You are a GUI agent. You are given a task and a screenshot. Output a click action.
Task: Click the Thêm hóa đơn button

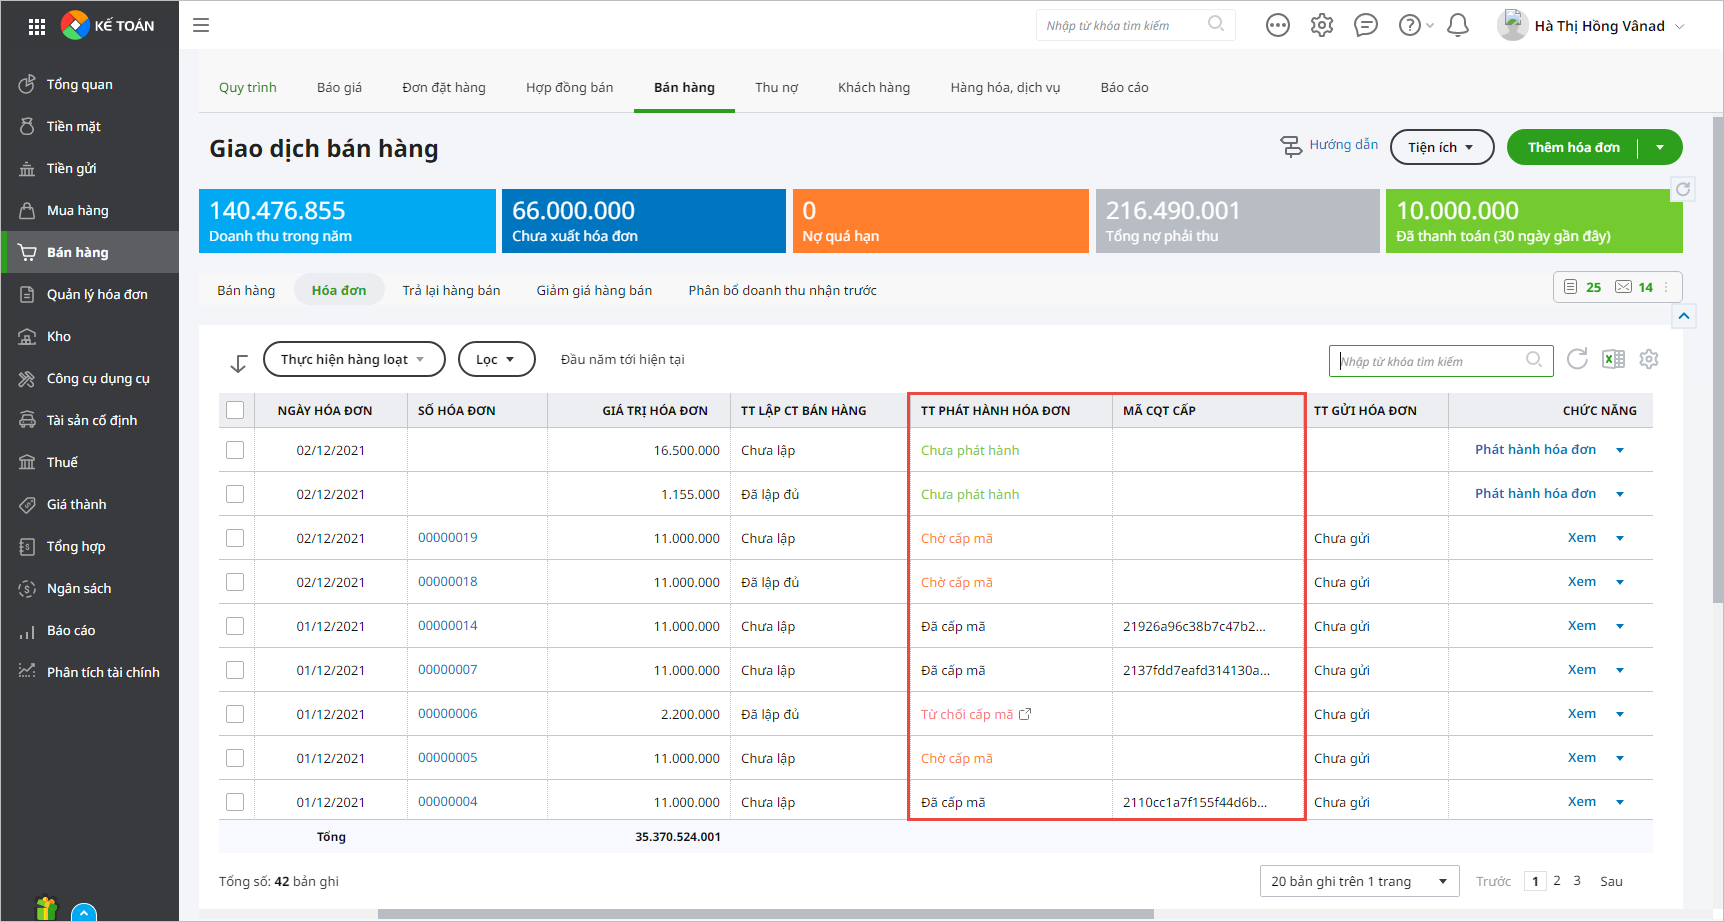click(1573, 147)
